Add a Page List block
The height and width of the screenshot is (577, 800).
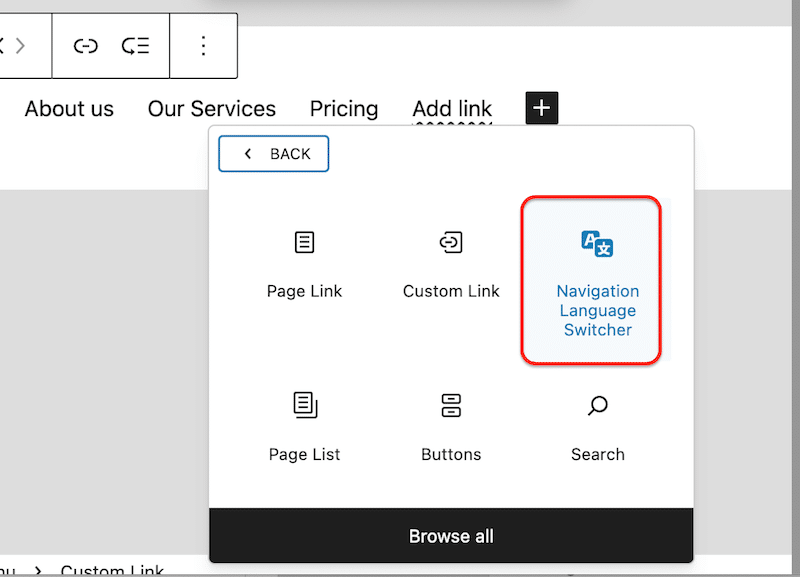(304, 426)
